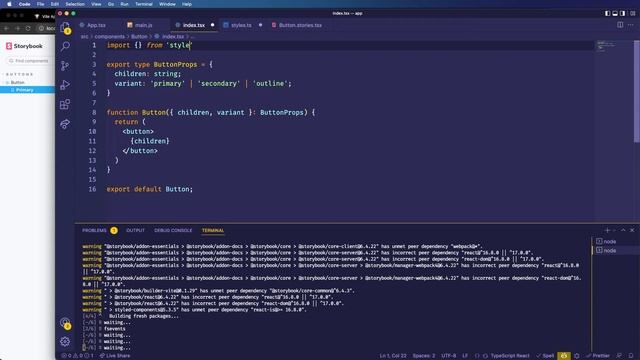Select the second node terminal entry
640x360 pixels.
tap(615, 250)
